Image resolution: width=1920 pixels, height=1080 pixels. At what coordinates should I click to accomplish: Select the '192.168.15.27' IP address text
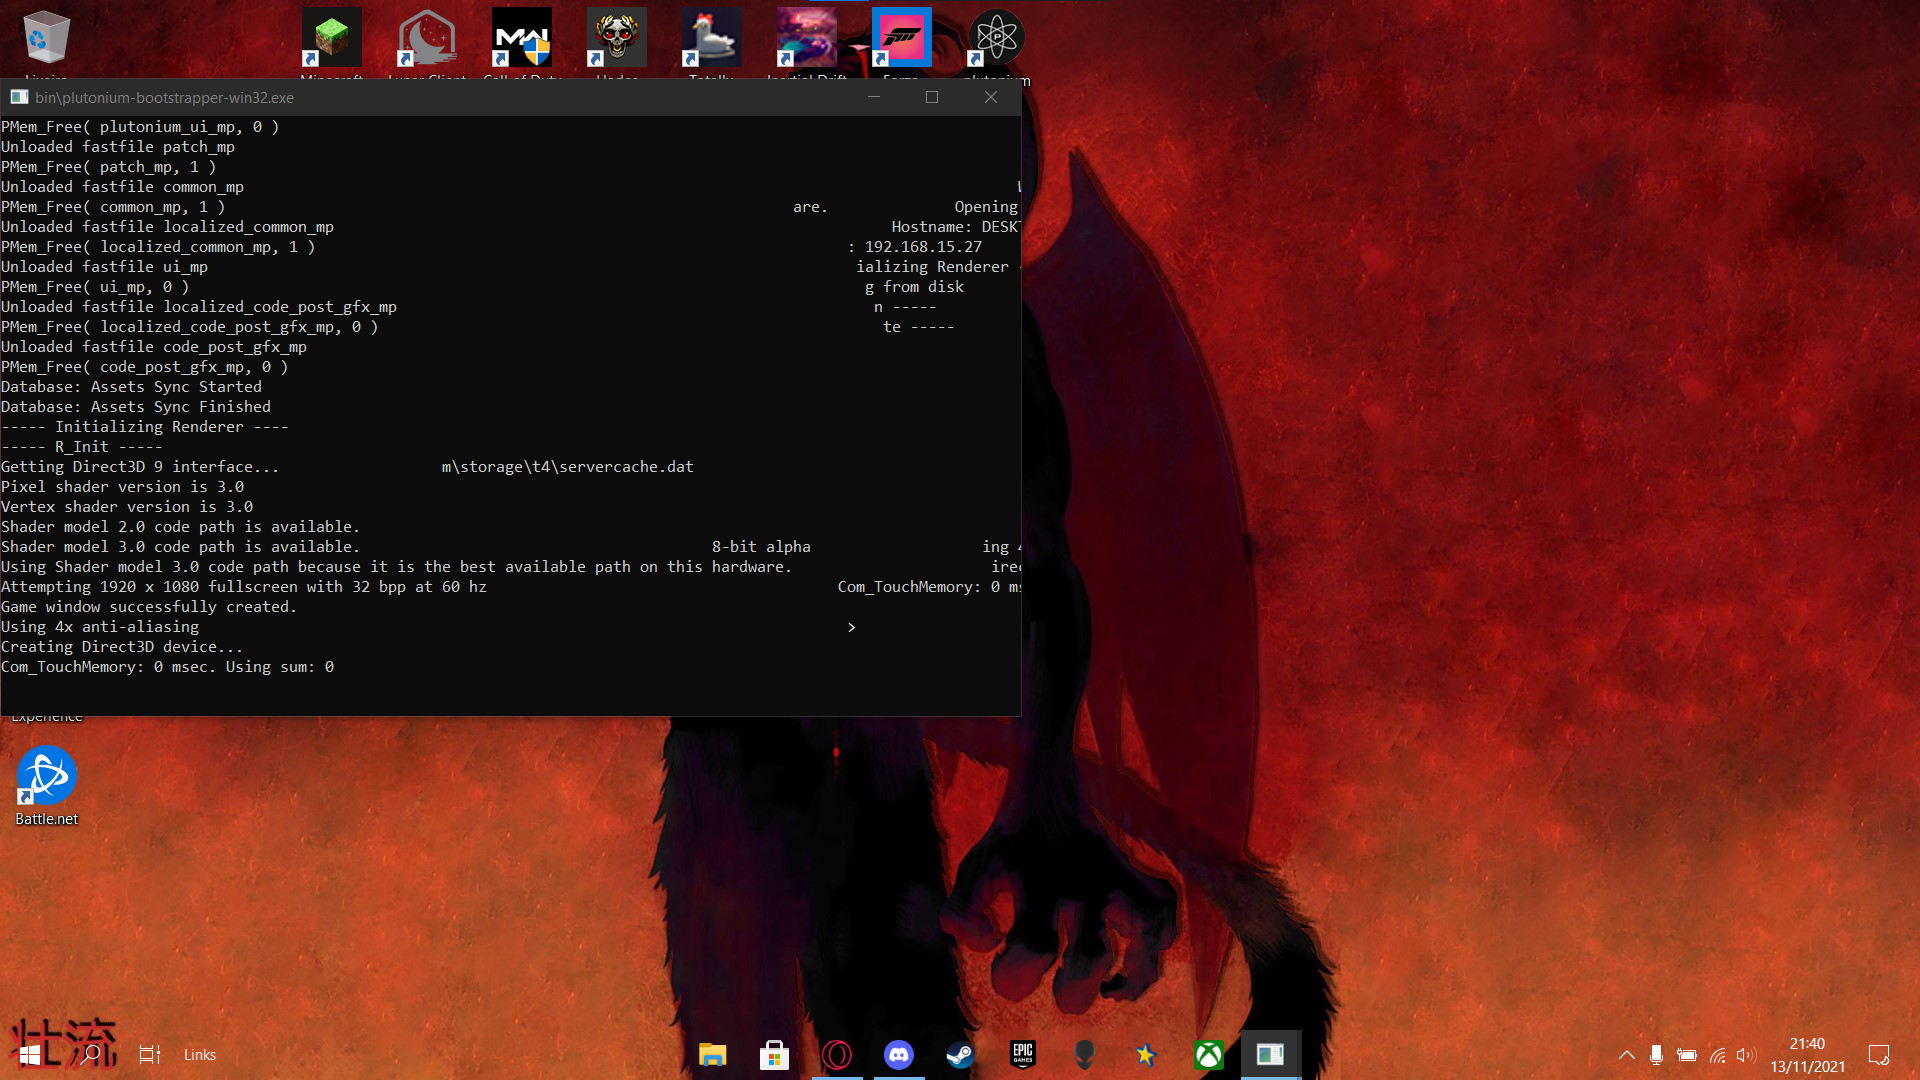(923, 247)
